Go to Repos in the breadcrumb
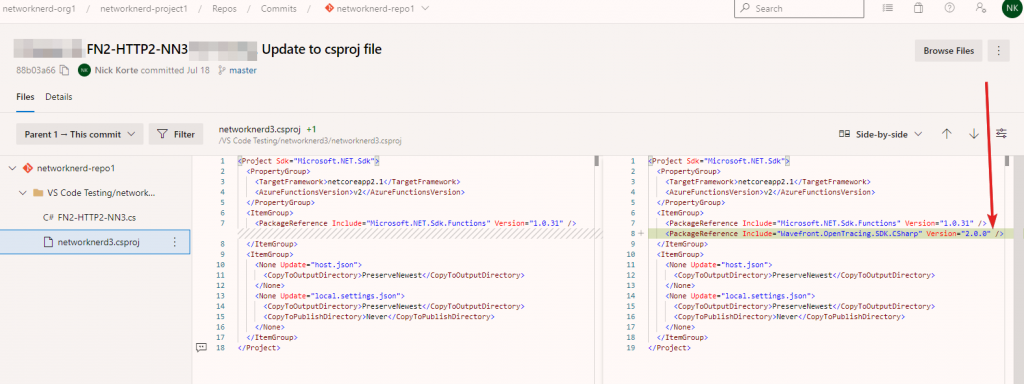The width and height of the screenshot is (1024, 384). click(225, 8)
